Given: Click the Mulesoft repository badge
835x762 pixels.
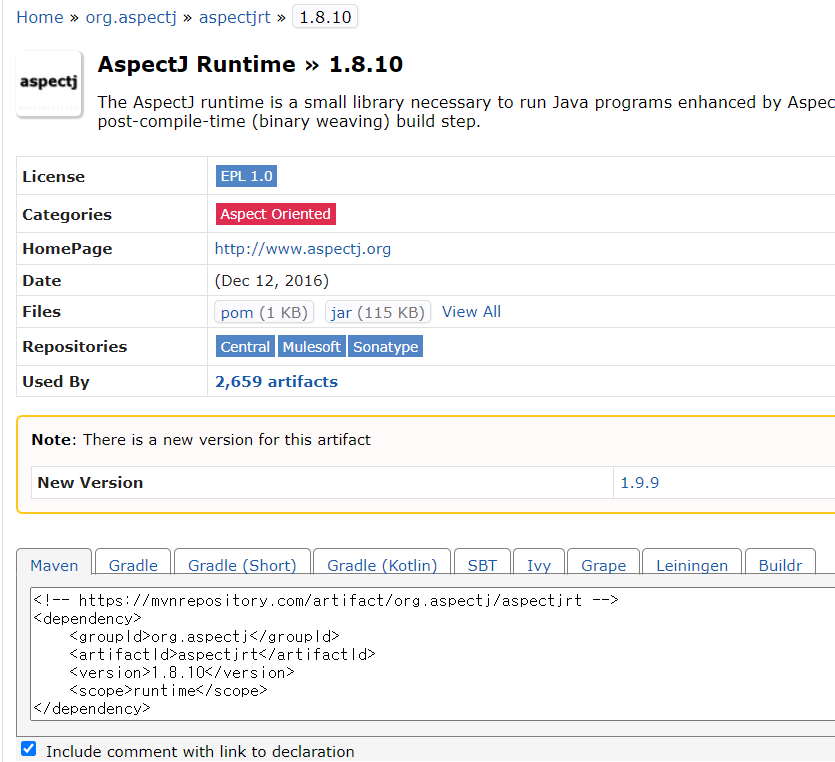Looking at the screenshot, I should pyautogui.click(x=311, y=346).
